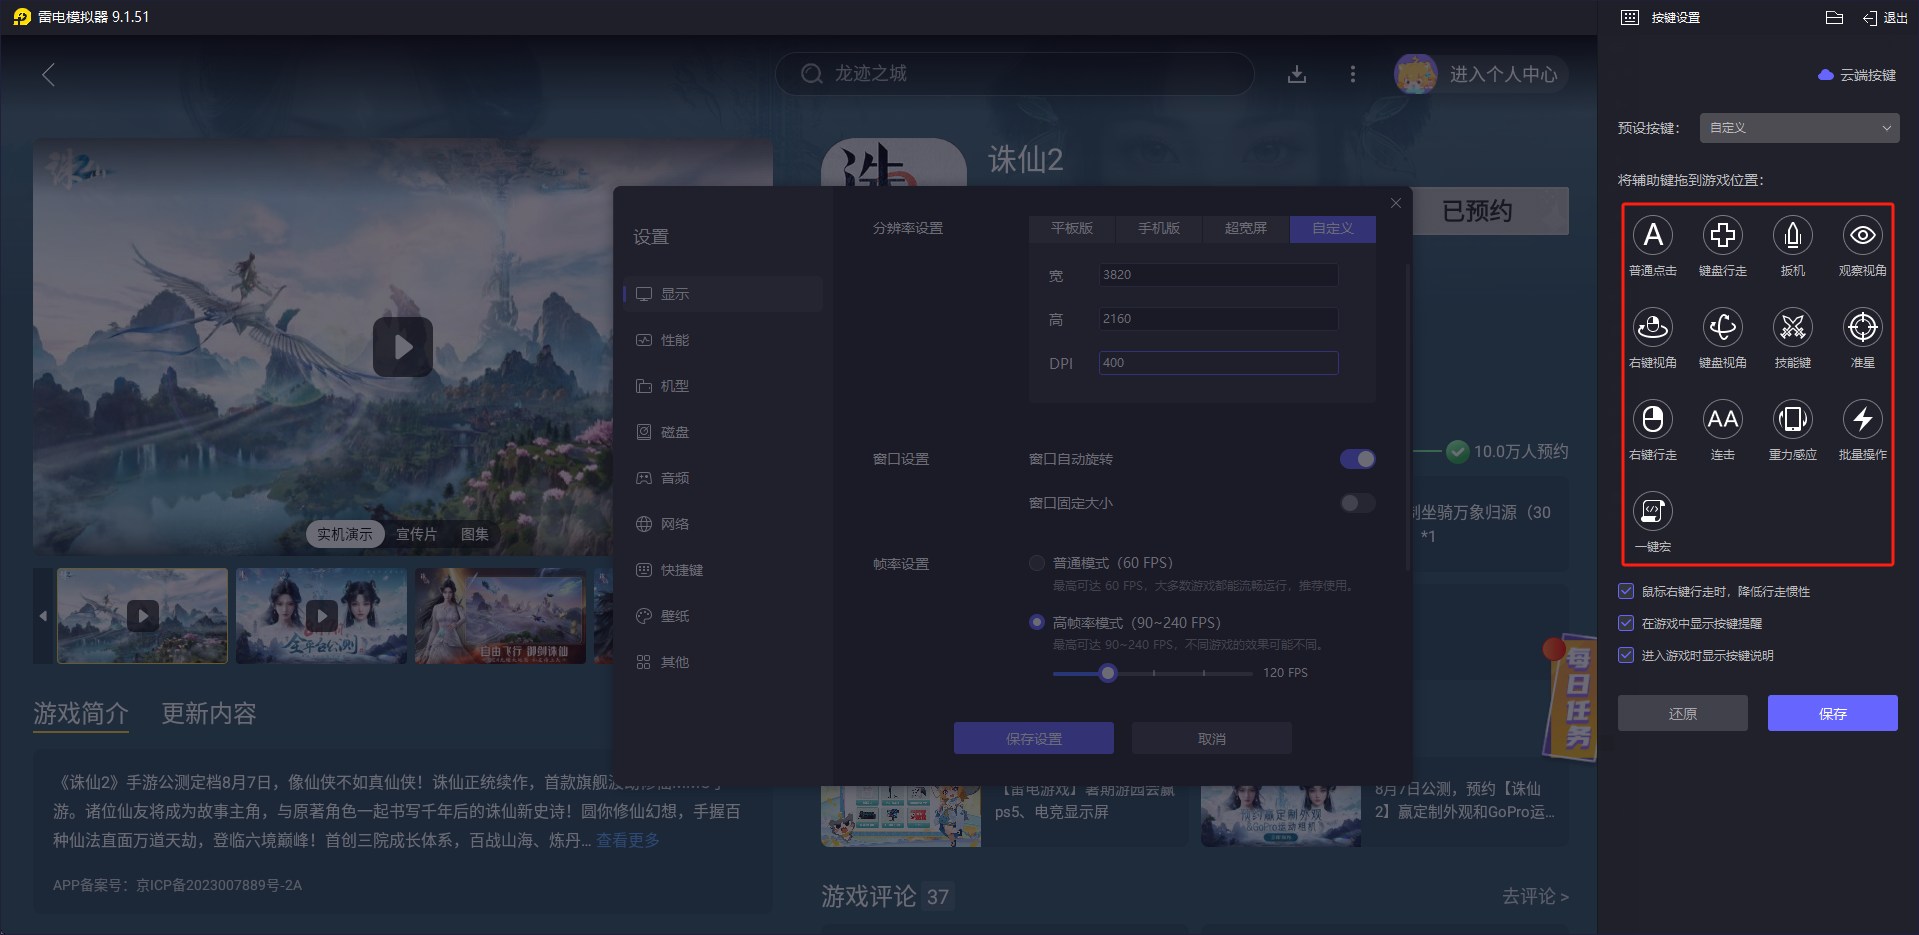Image resolution: width=1919 pixels, height=935 pixels.
Task: Click 保存设置 button
Action: [1034, 739]
